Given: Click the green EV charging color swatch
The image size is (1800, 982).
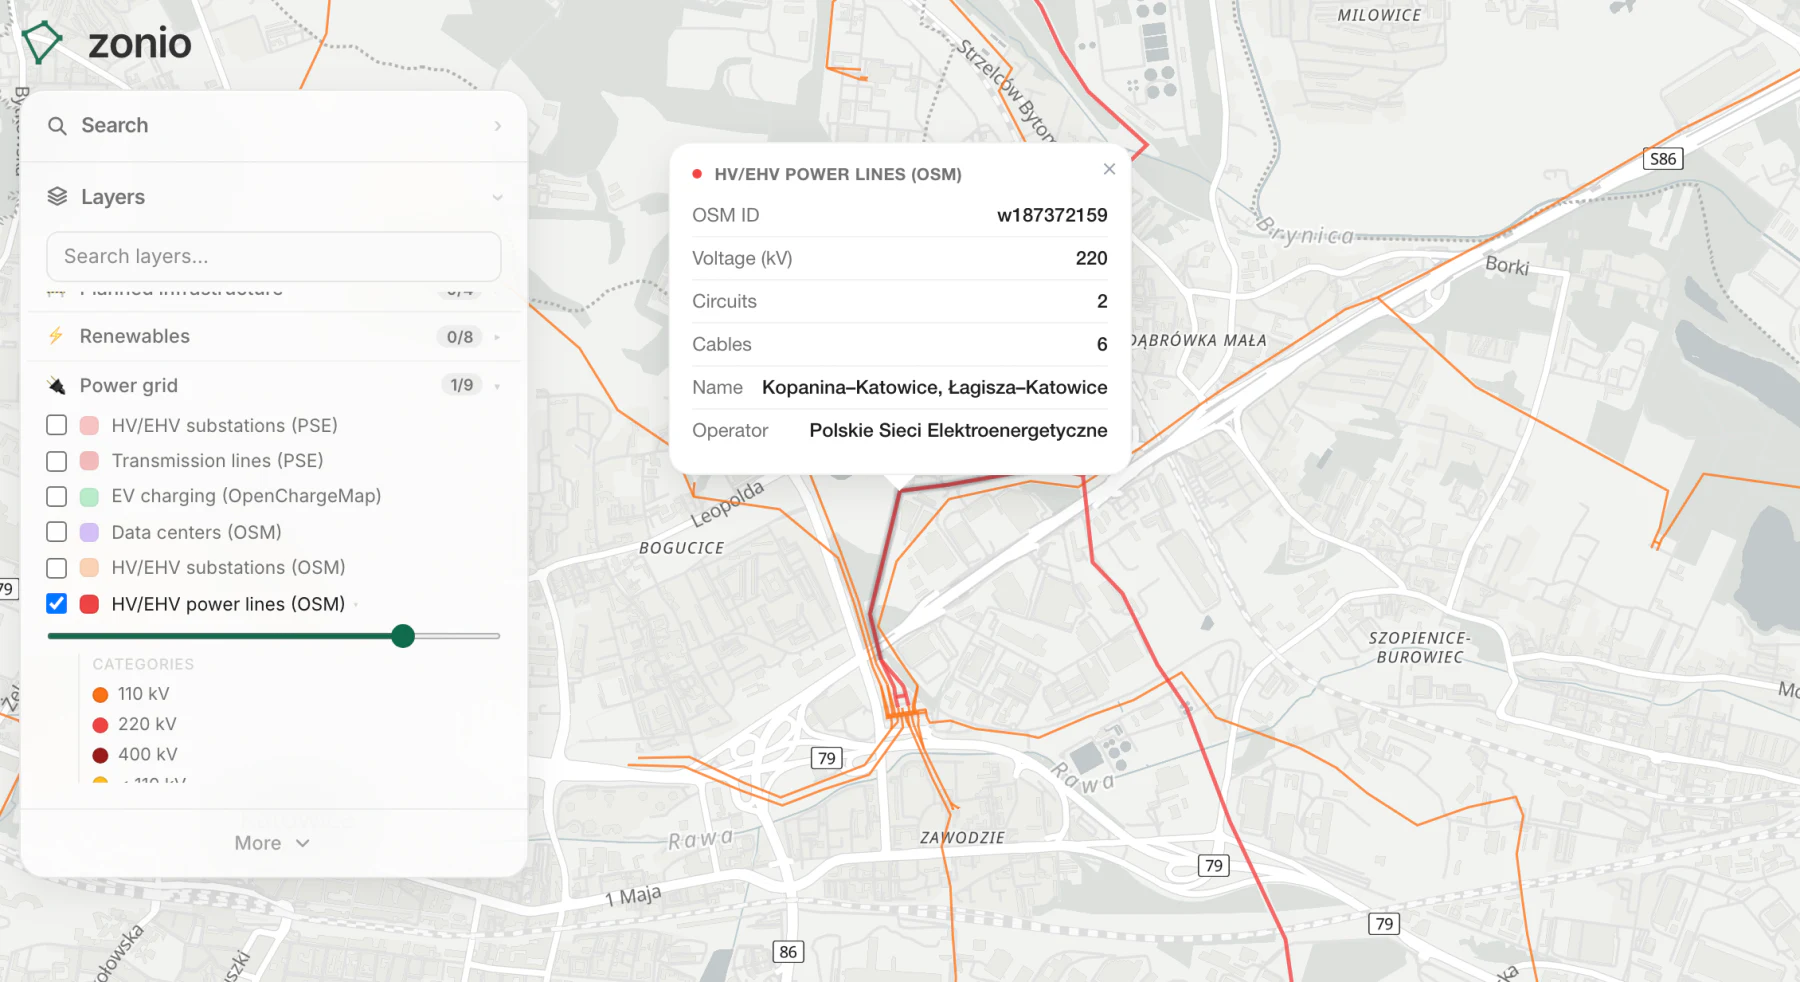Looking at the screenshot, I should [89, 496].
